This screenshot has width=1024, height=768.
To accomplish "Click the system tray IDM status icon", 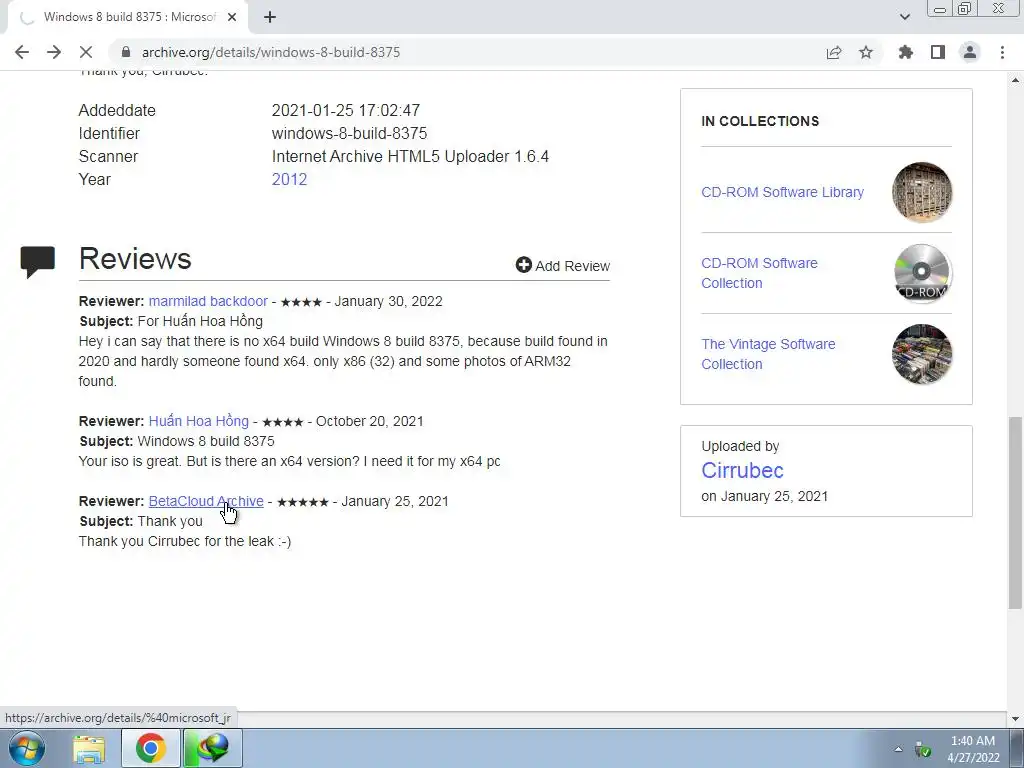I will (x=923, y=750).
